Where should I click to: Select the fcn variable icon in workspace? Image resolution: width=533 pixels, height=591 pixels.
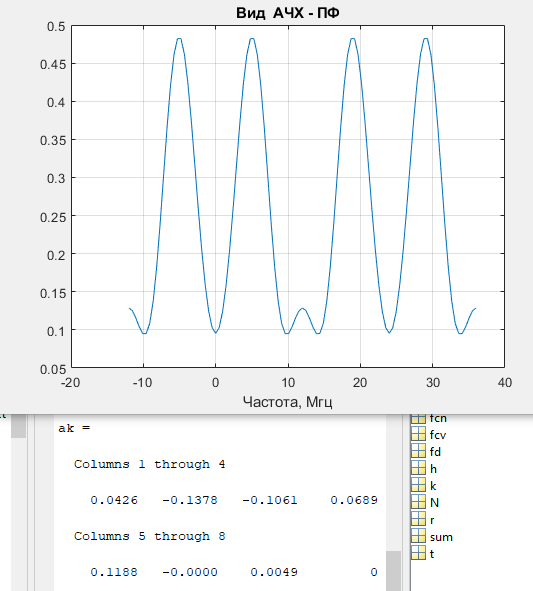coord(418,419)
